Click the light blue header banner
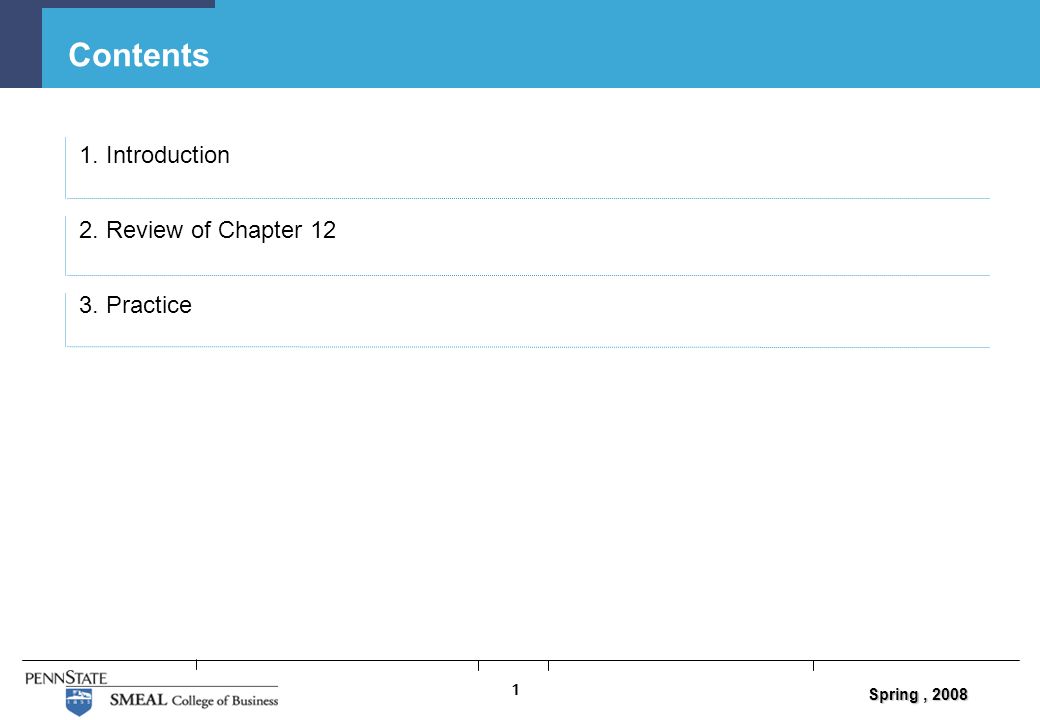 coord(541,44)
